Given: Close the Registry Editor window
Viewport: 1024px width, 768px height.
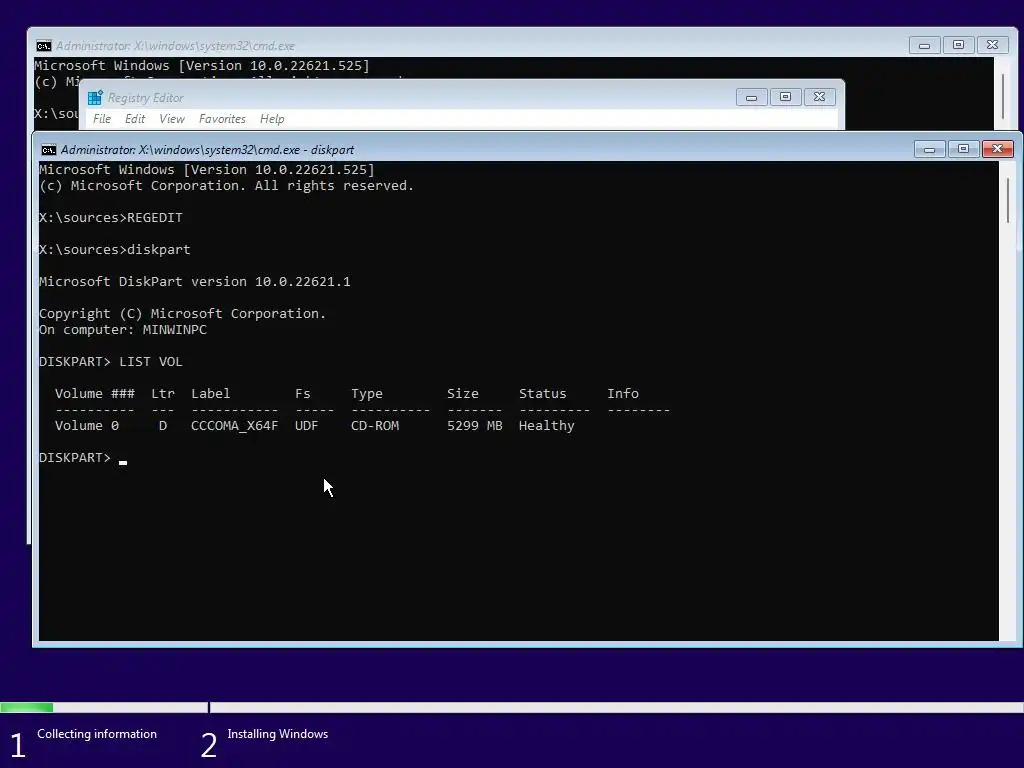Looking at the screenshot, I should pyautogui.click(x=819, y=97).
